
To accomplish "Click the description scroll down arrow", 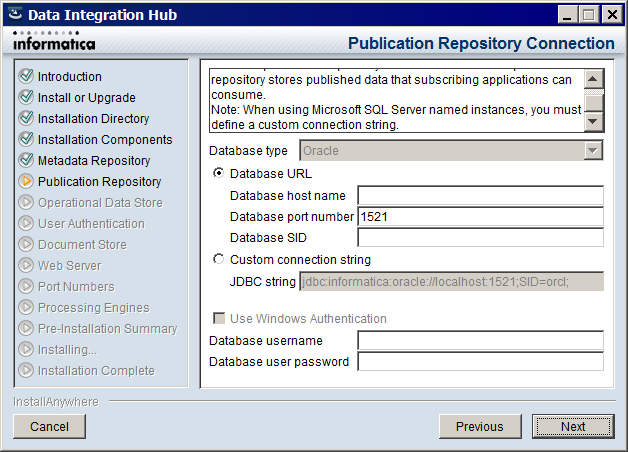I will pyautogui.click(x=593, y=121).
